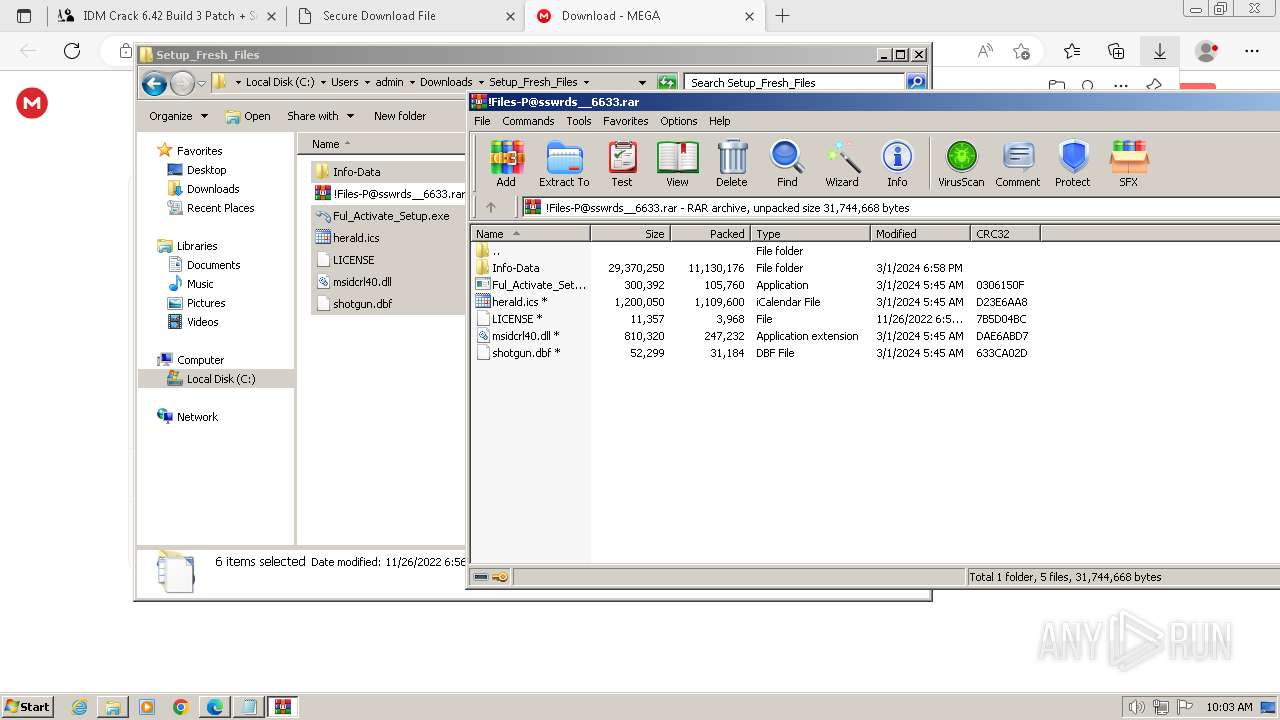The width and height of the screenshot is (1280, 720).
Task: Open the Organize dropdown
Action: [178, 116]
